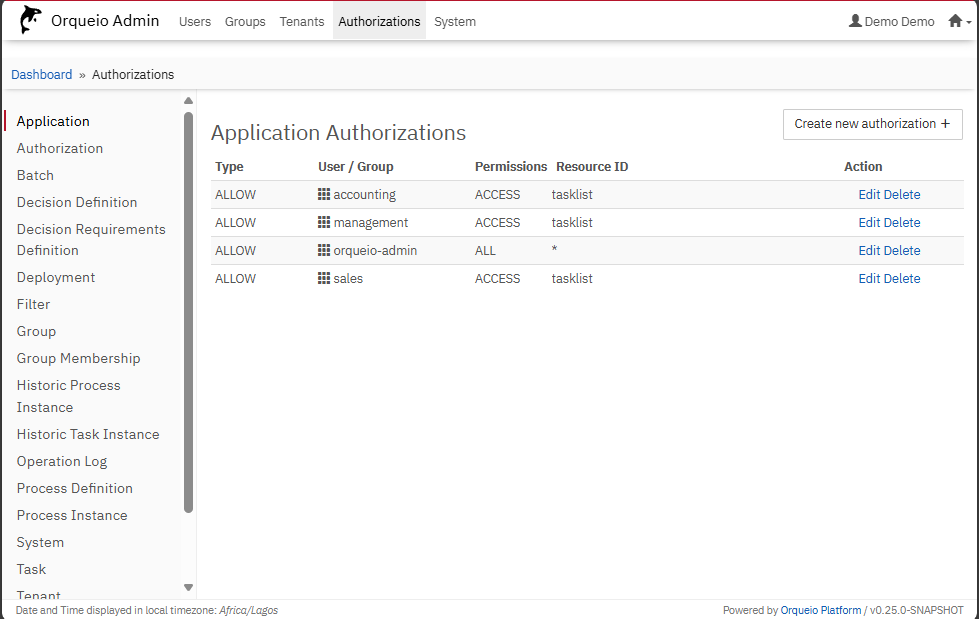Open the Tenants navigation item

pos(301,21)
